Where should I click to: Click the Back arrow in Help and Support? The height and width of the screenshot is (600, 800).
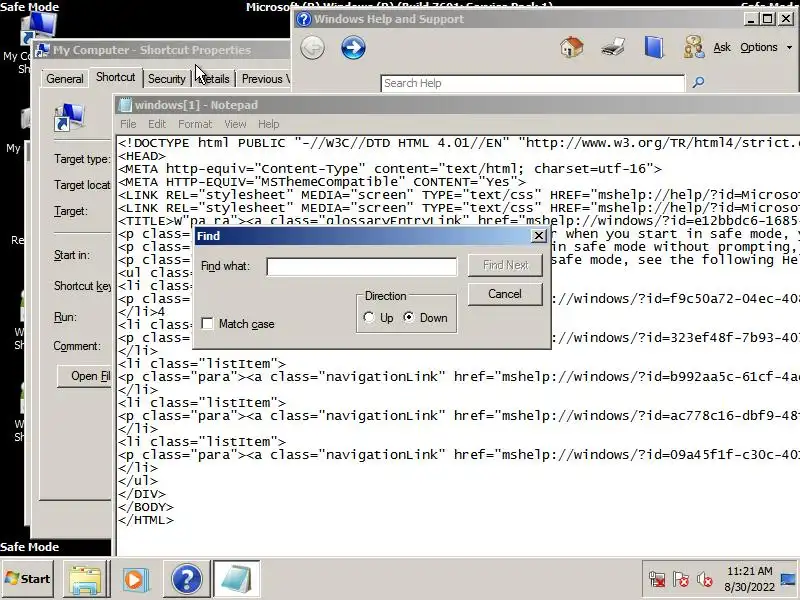pyautogui.click(x=312, y=48)
